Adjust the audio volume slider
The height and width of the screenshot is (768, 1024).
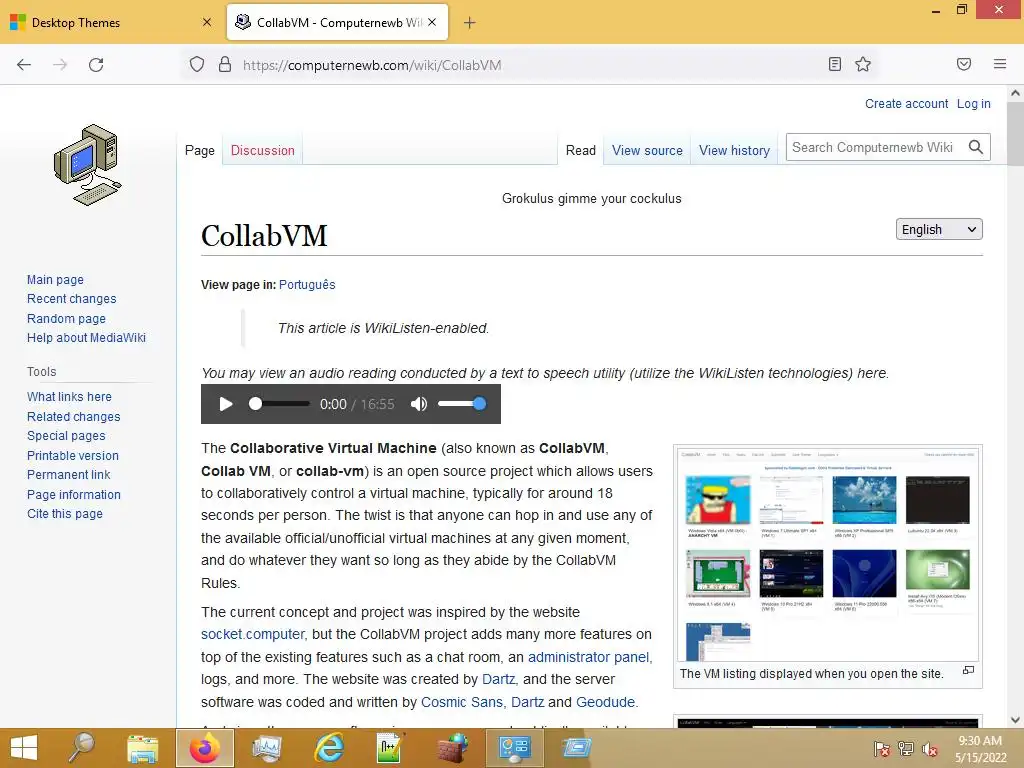pyautogui.click(x=462, y=404)
